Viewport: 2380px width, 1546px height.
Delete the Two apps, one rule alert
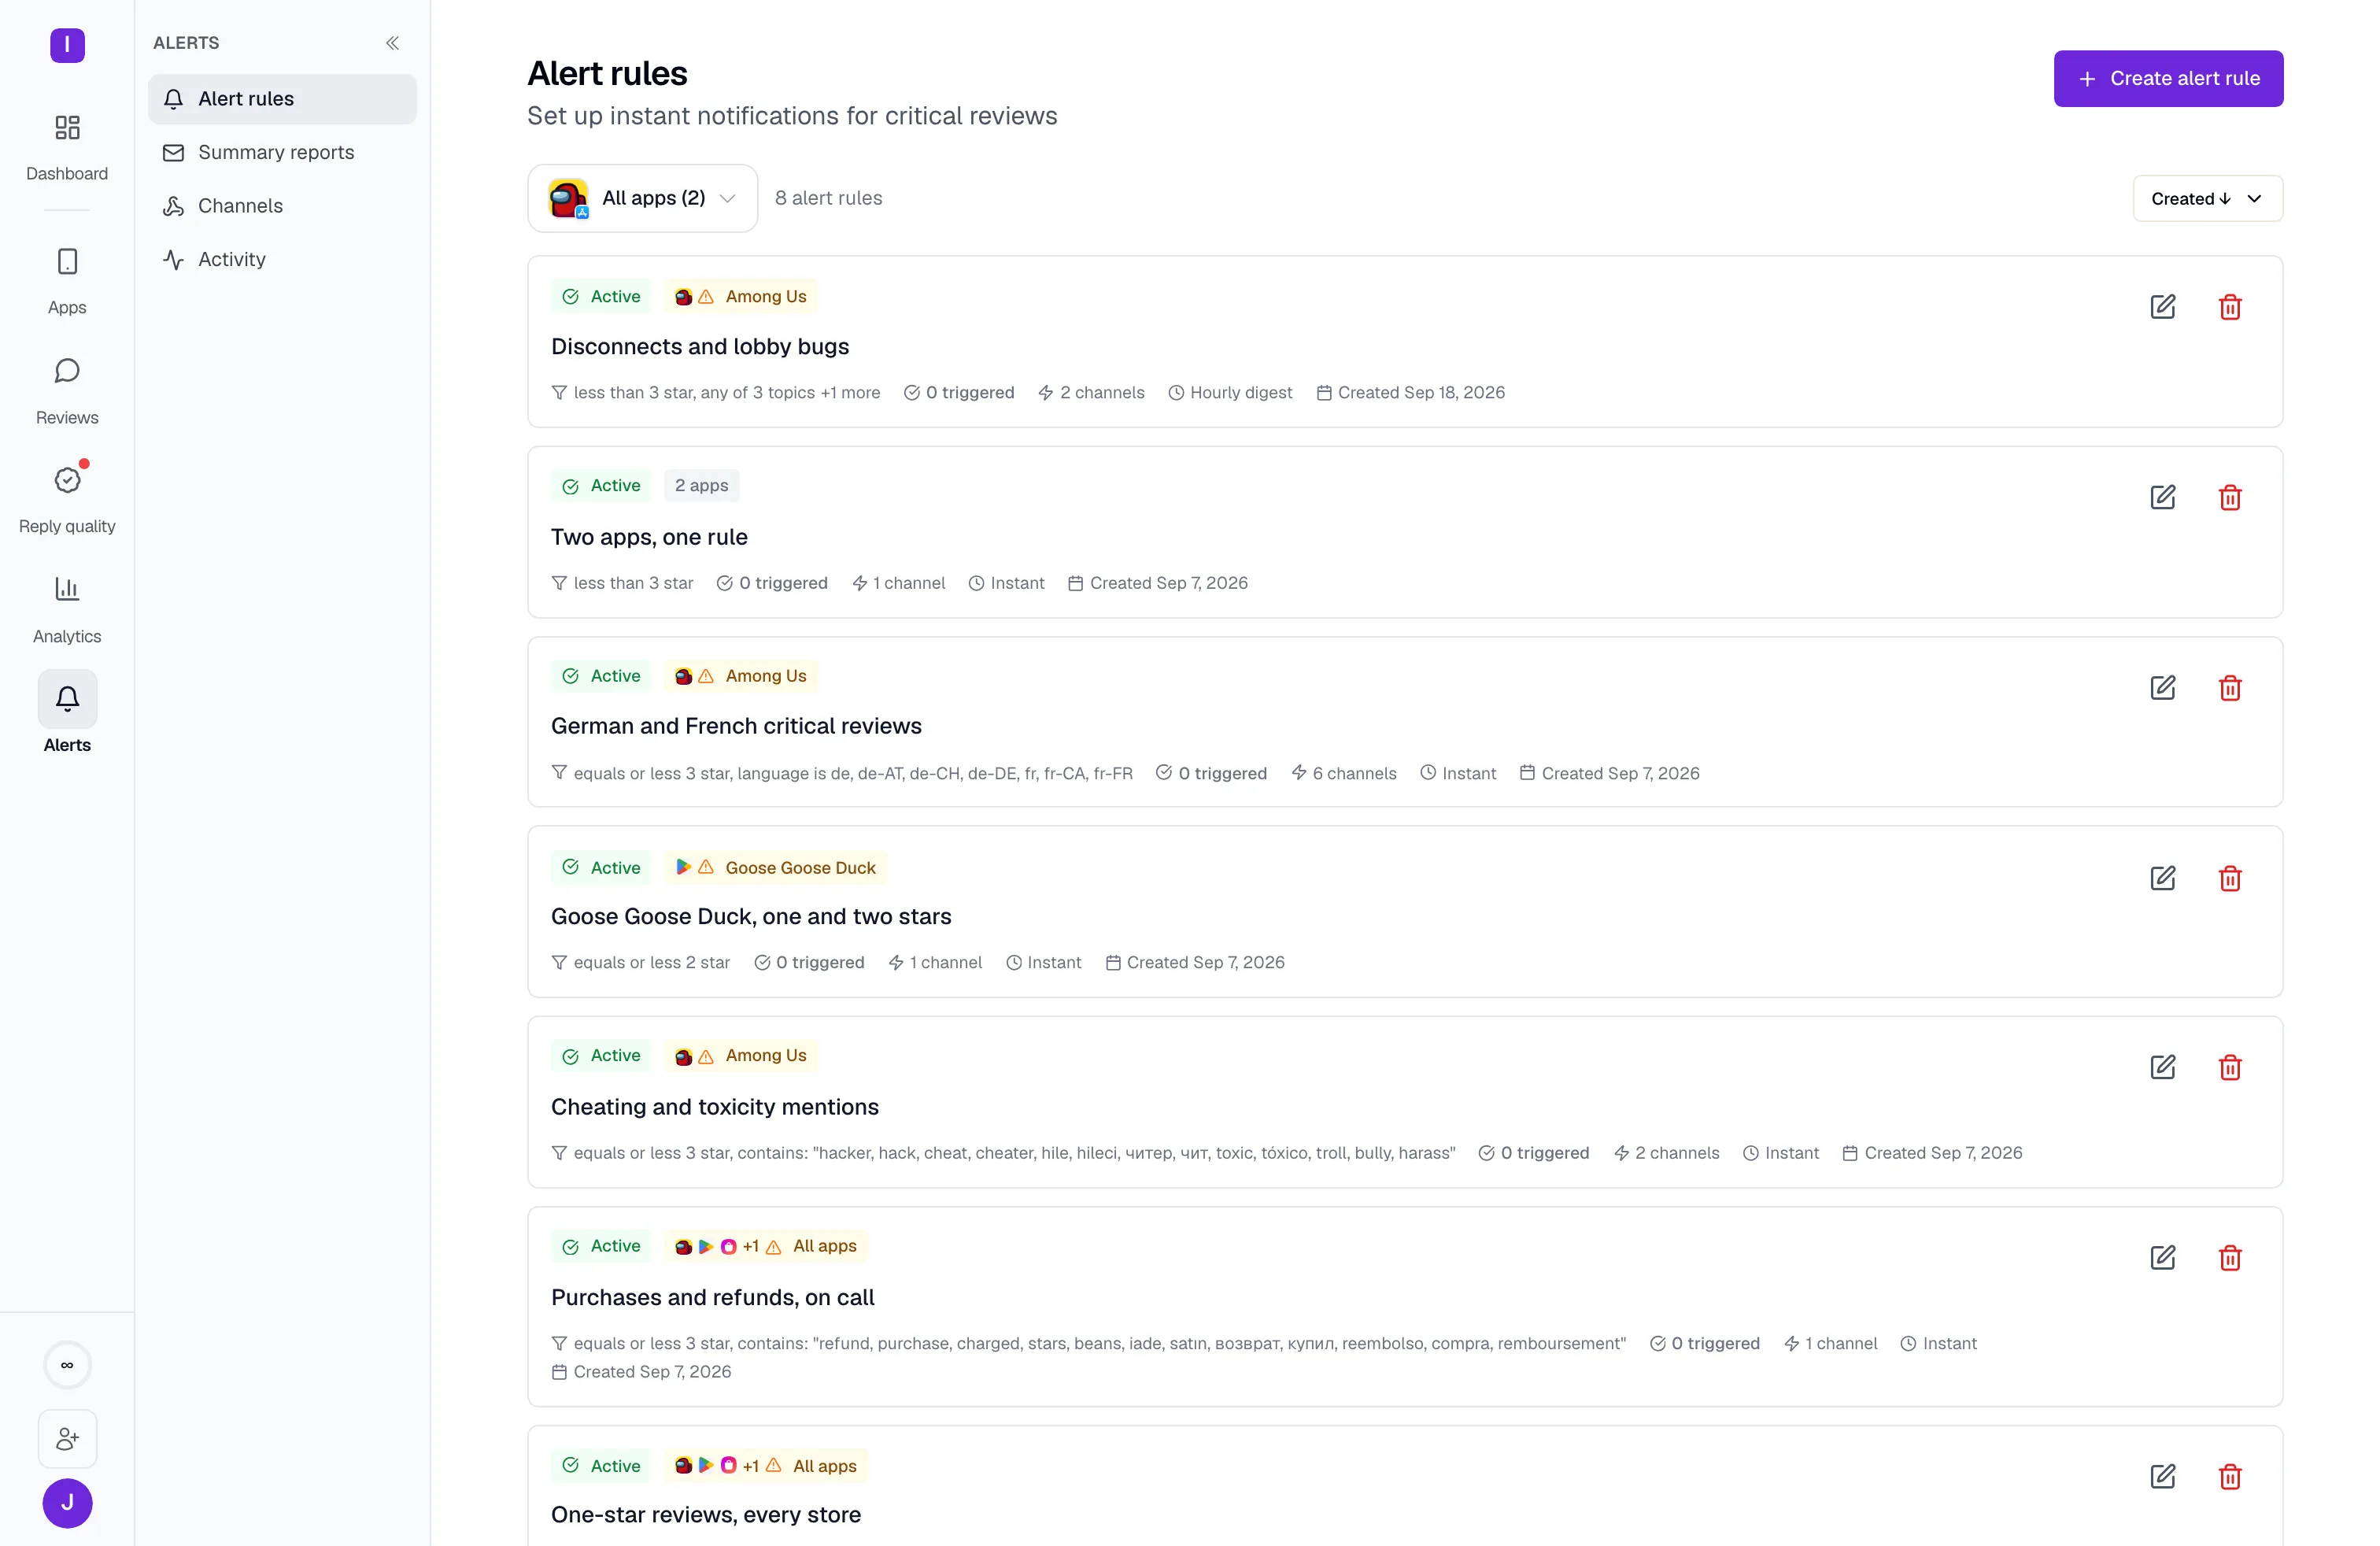2230,497
